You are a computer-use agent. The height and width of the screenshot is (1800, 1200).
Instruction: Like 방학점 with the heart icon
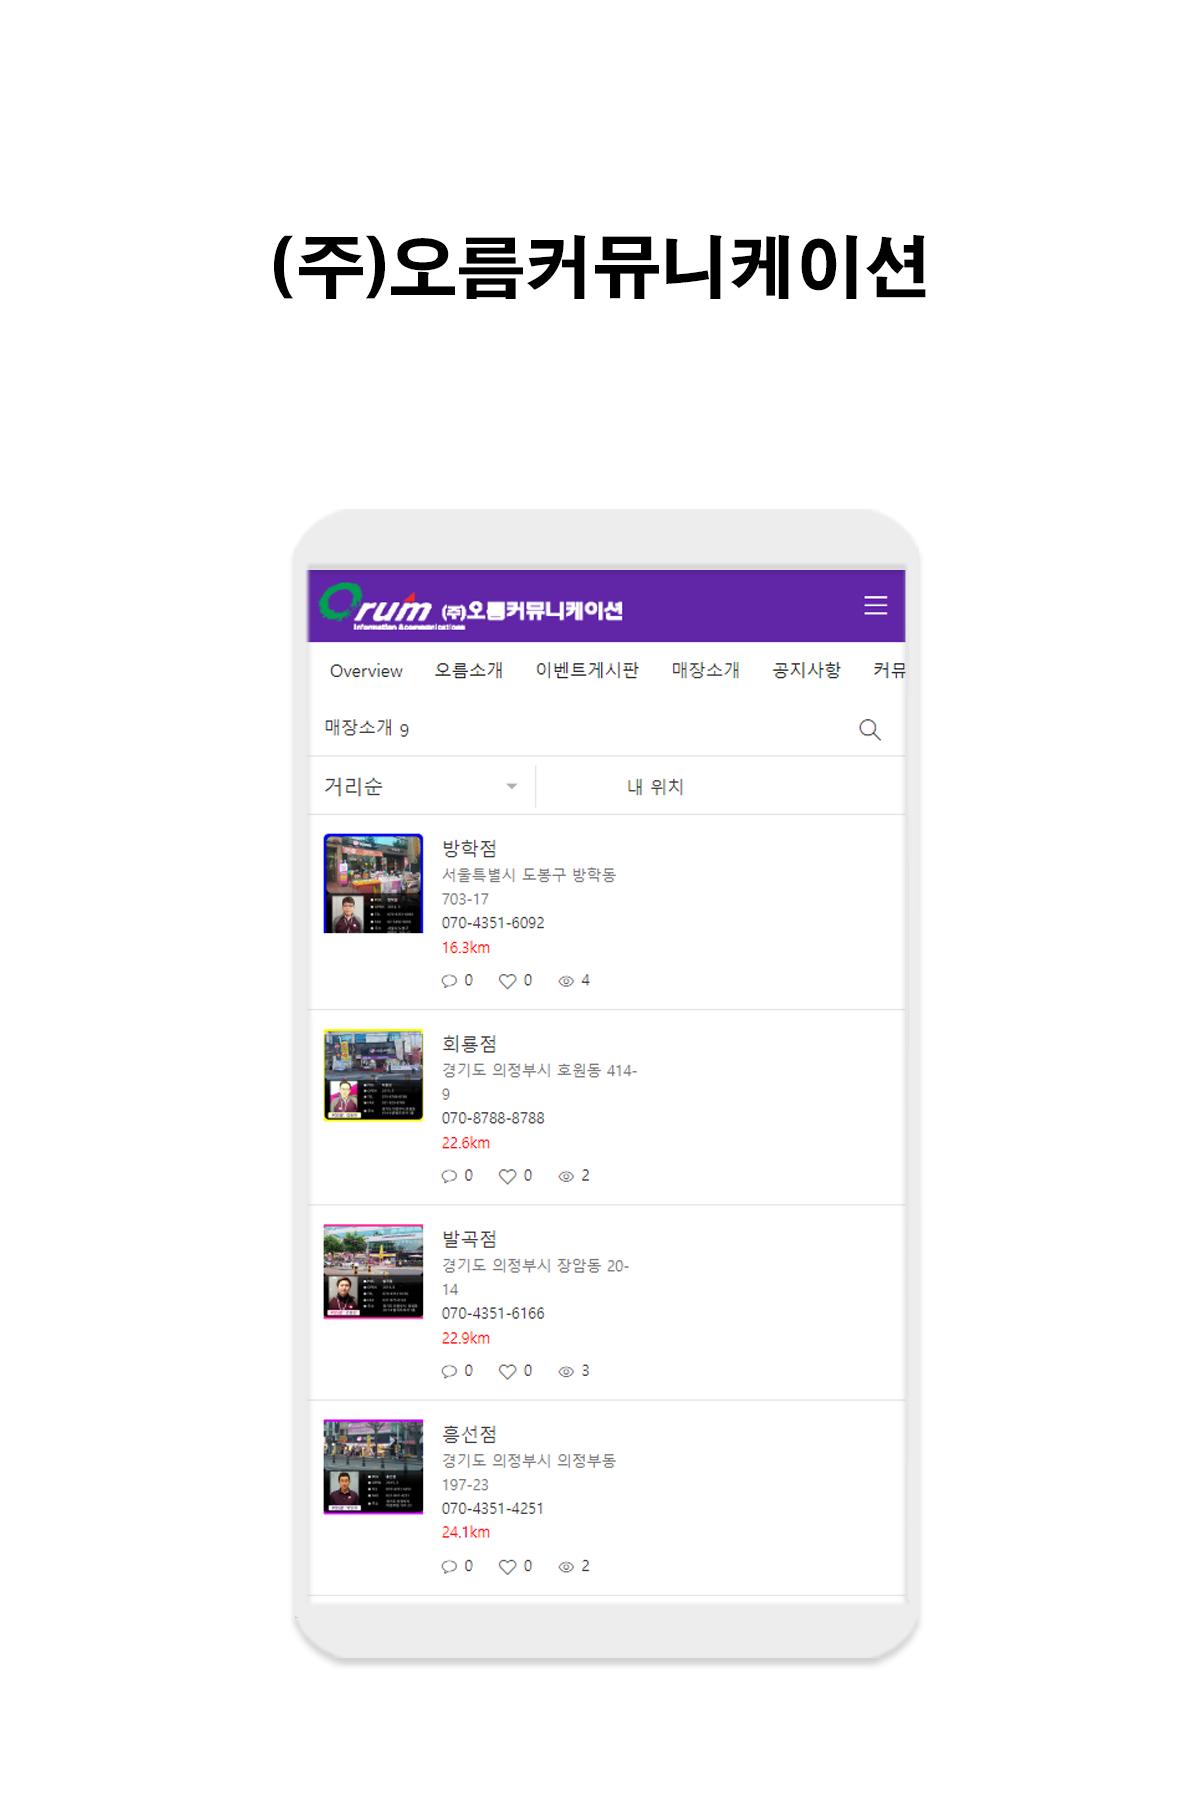[507, 981]
